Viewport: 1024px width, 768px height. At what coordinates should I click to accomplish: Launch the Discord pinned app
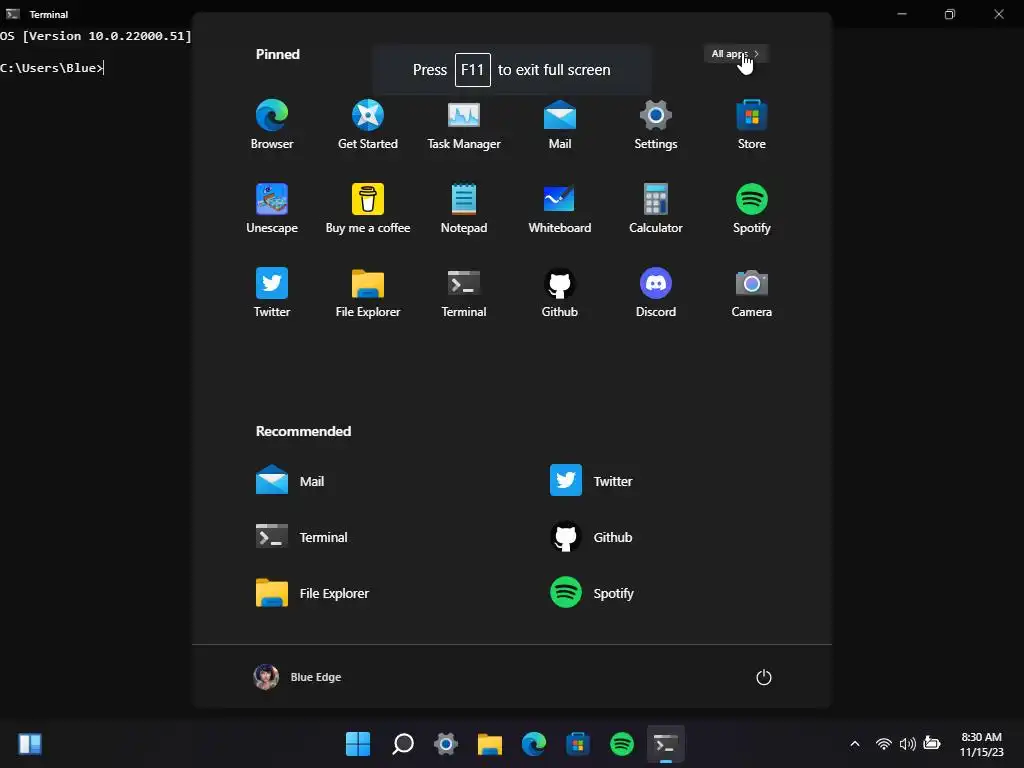pos(656,293)
